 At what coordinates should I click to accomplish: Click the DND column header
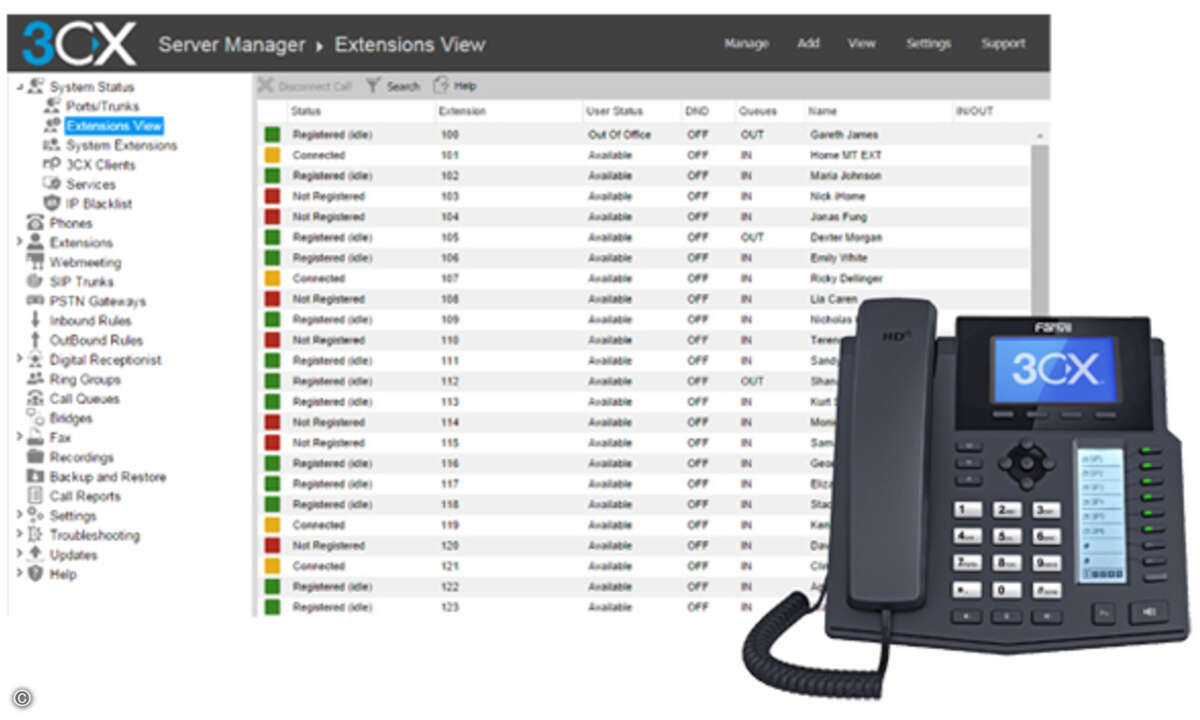coord(697,111)
